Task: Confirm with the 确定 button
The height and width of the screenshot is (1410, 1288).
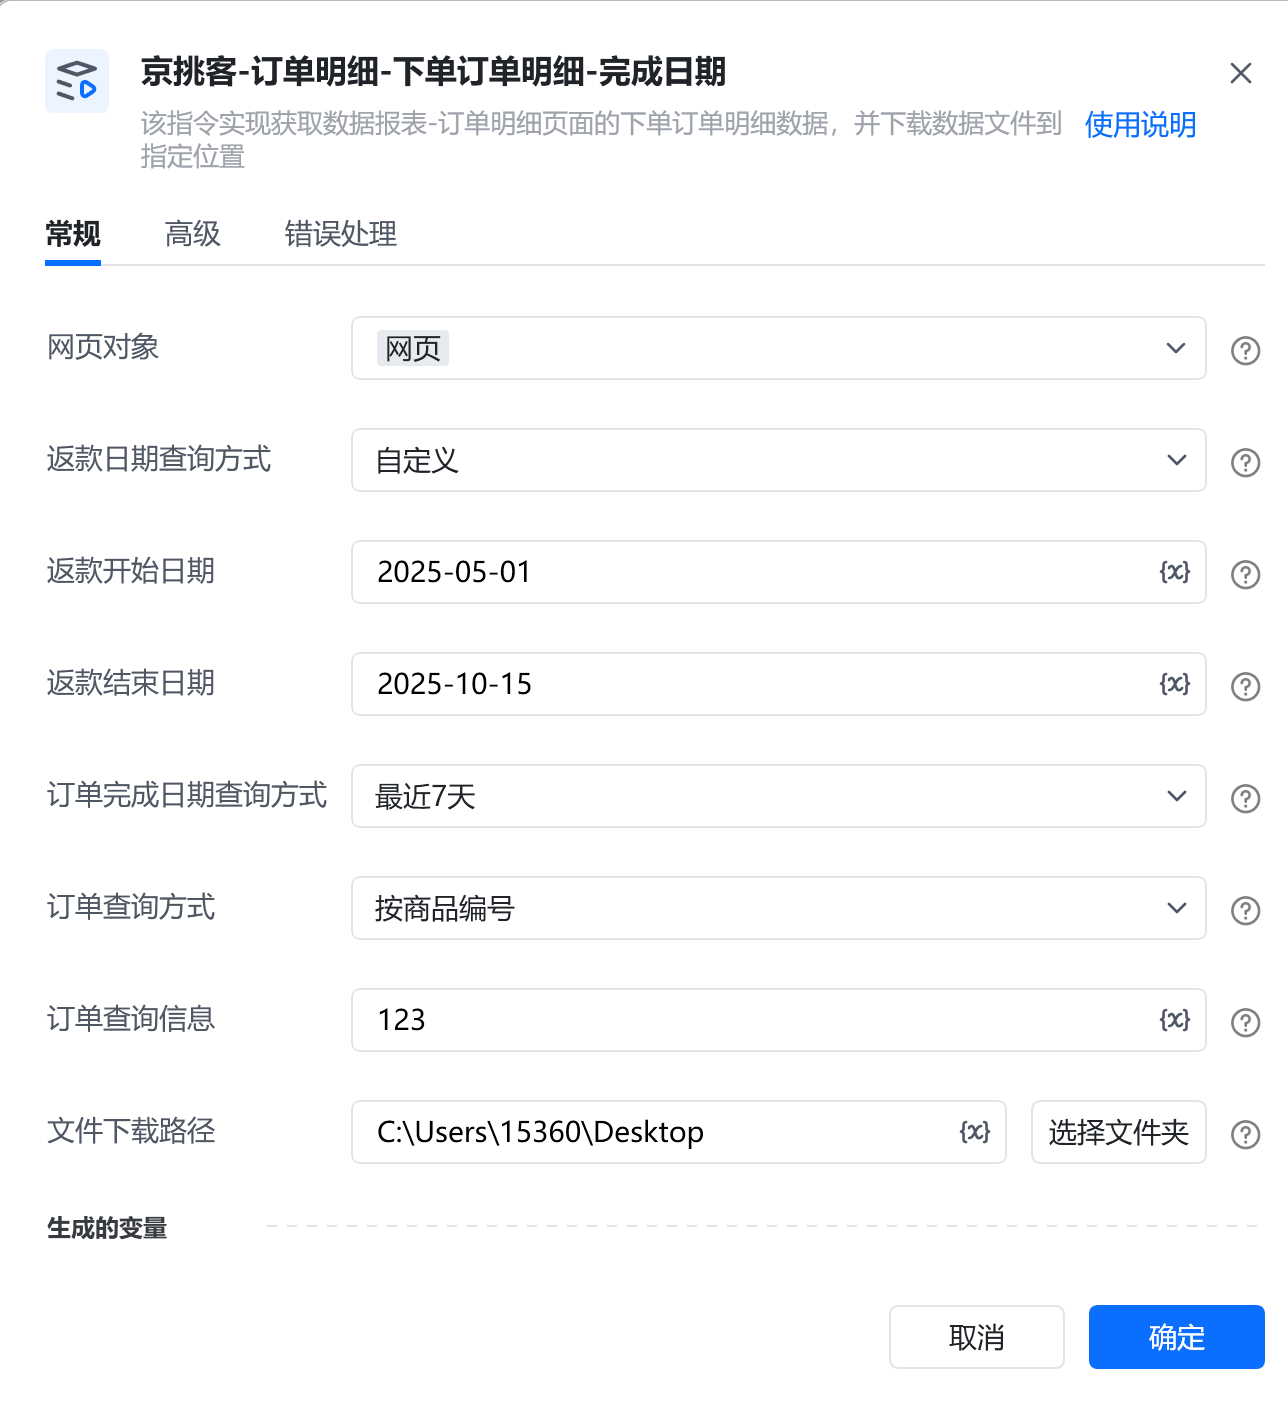Action: [x=1177, y=1337]
